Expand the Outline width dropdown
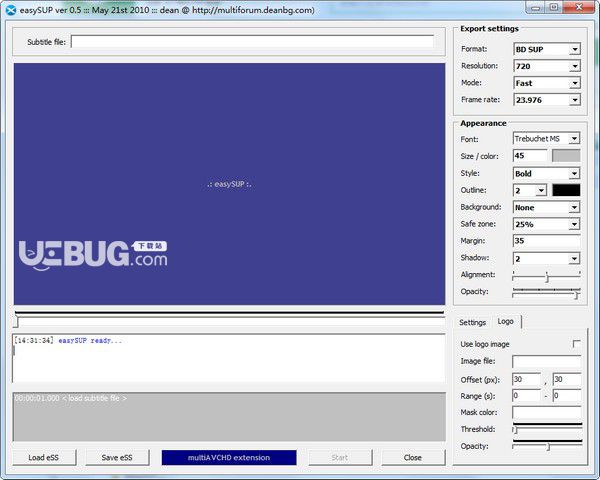This screenshot has height=480, width=600. [x=530, y=190]
